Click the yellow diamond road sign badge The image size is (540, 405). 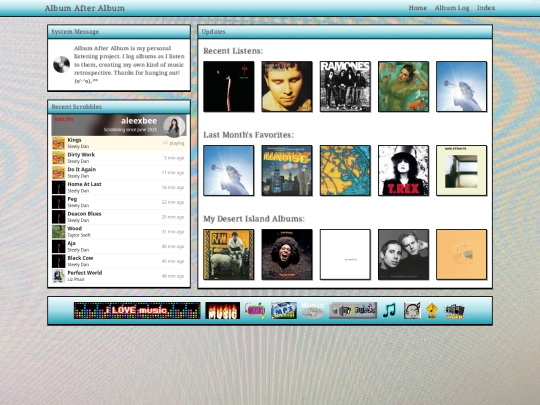click(x=432, y=311)
